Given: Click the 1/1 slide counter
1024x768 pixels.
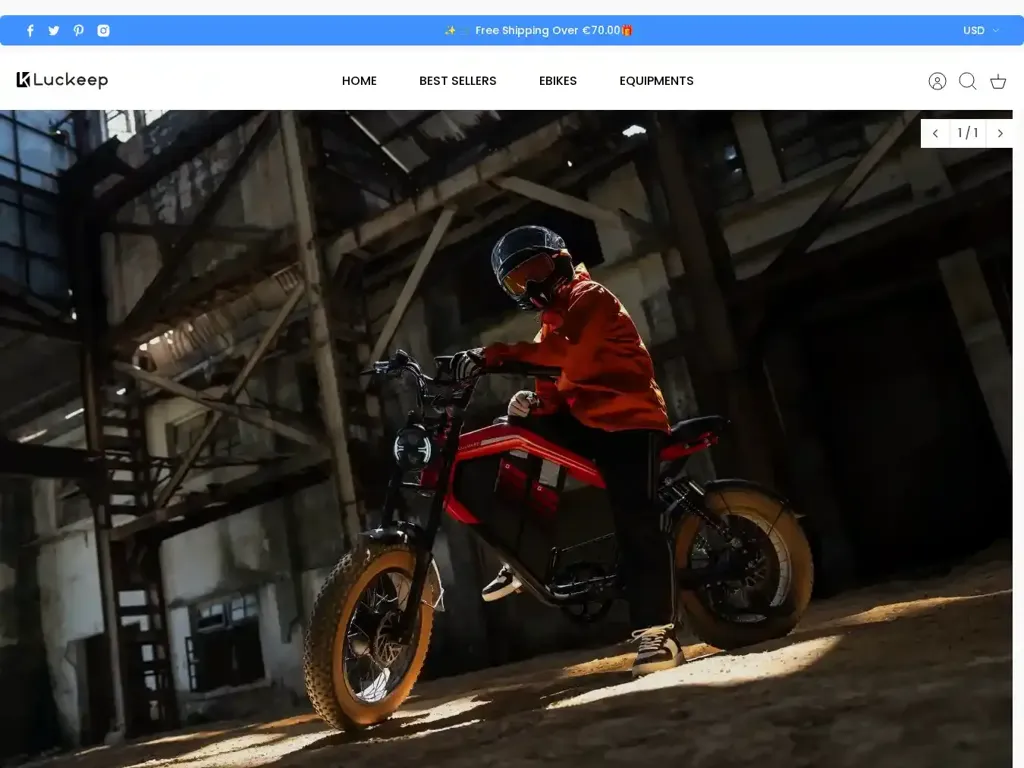Looking at the screenshot, I should tap(967, 133).
